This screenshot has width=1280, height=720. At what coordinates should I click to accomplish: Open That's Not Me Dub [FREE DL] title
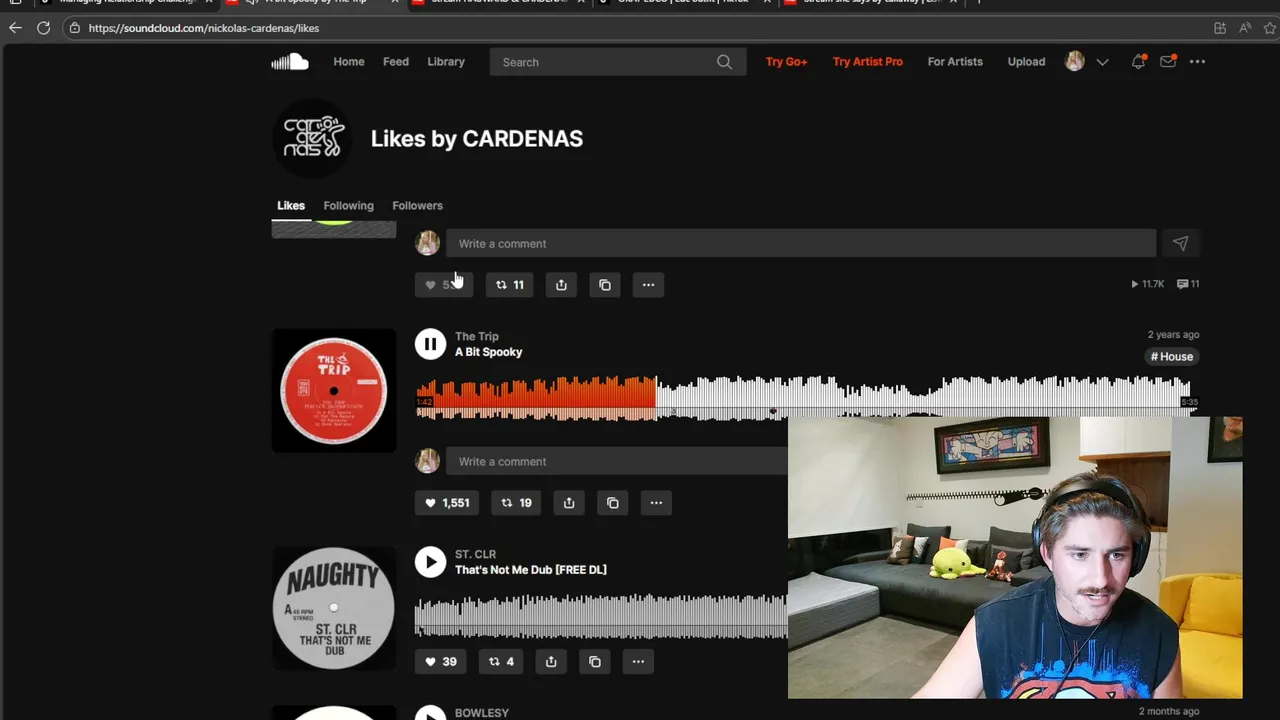530,570
